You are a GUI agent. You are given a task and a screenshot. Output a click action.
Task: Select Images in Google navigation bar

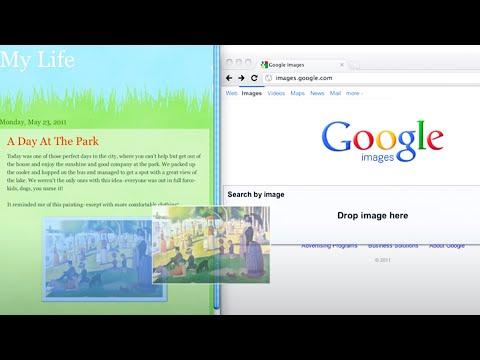coord(252,93)
